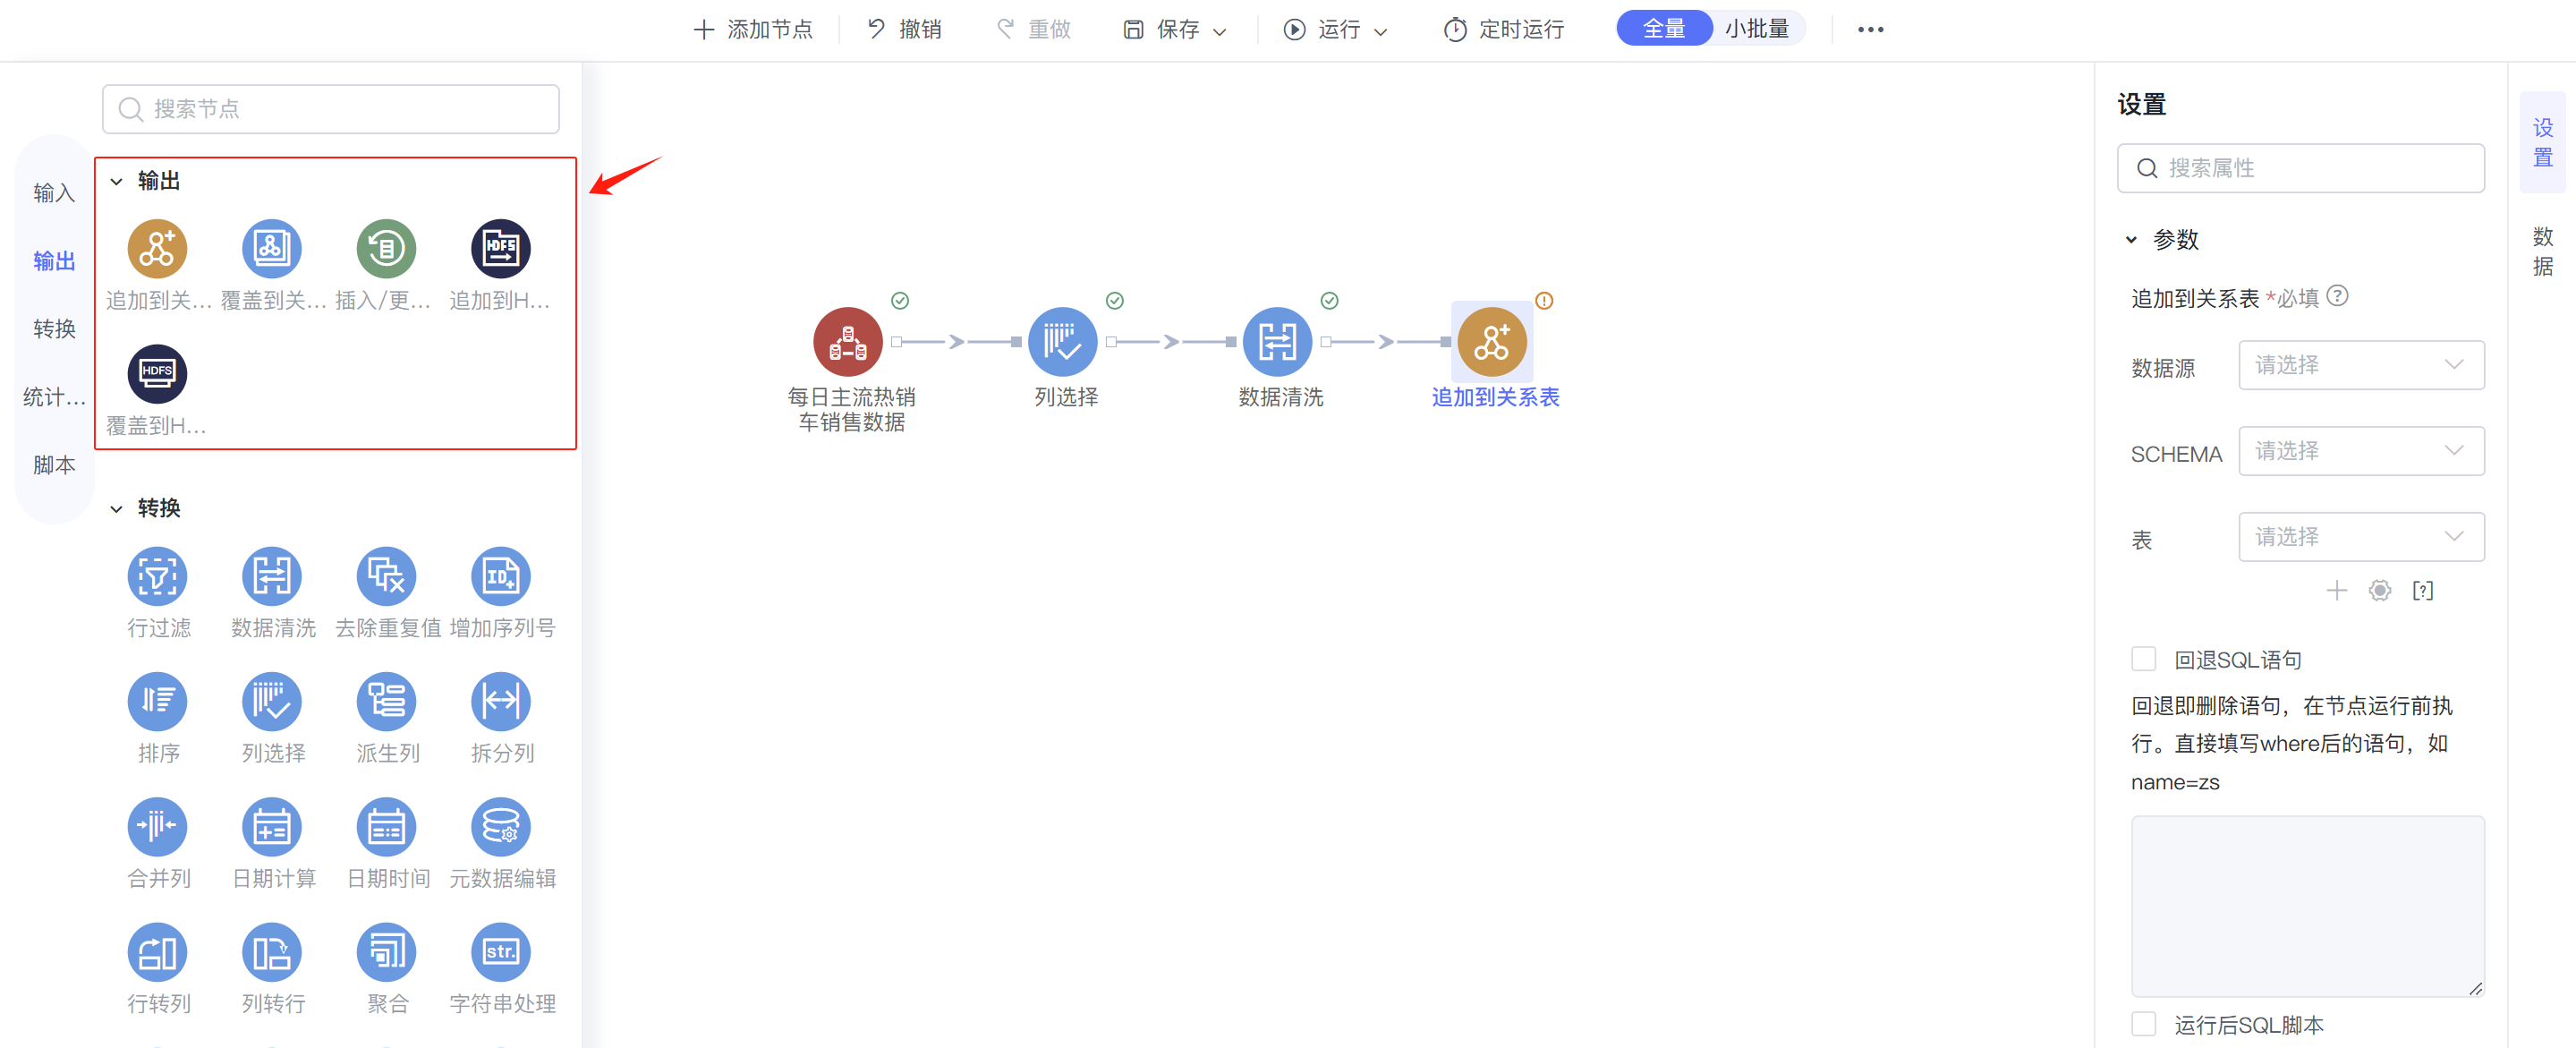This screenshot has height=1048, width=2576.
Task: Switch run mode to 小批量
Action: pyautogui.click(x=1757, y=28)
